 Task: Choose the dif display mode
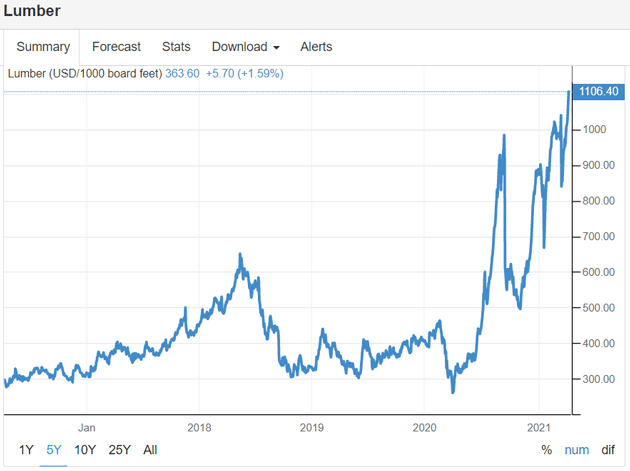pos(608,450)
